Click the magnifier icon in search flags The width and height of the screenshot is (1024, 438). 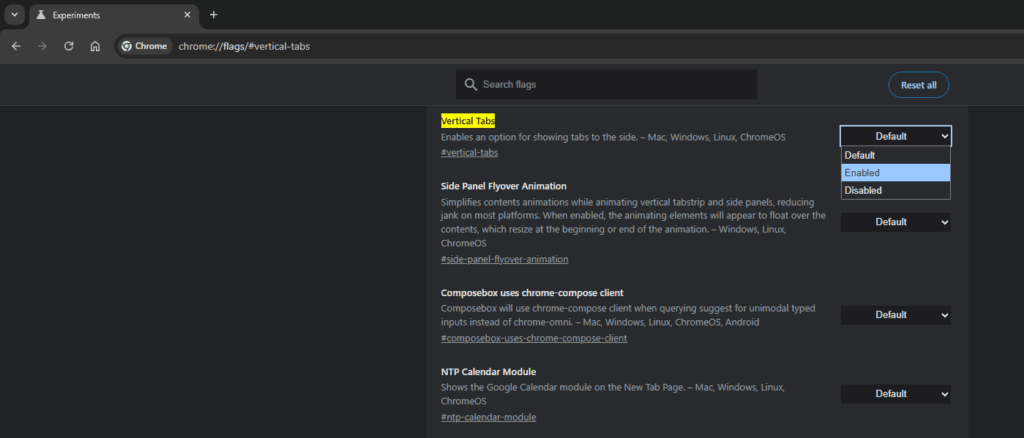point(470,85)
